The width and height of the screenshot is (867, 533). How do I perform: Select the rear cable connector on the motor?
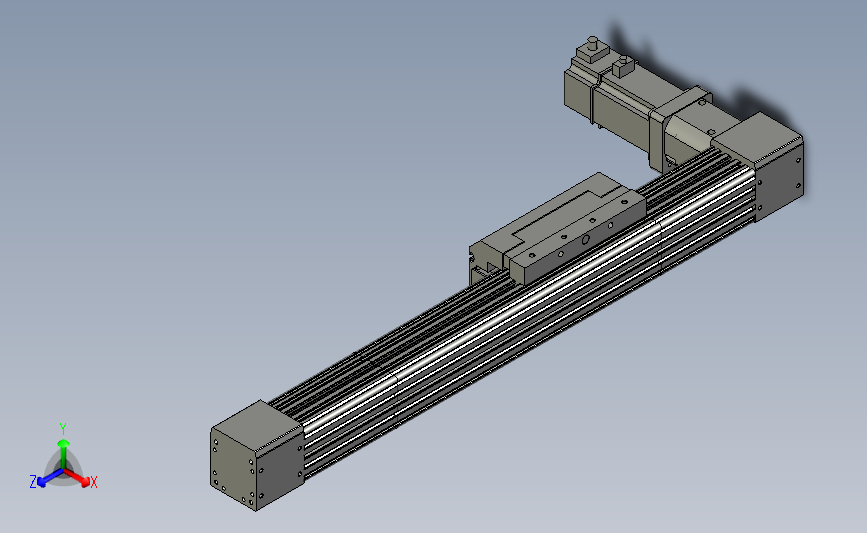pyautogui.click(x=592, y=49)
